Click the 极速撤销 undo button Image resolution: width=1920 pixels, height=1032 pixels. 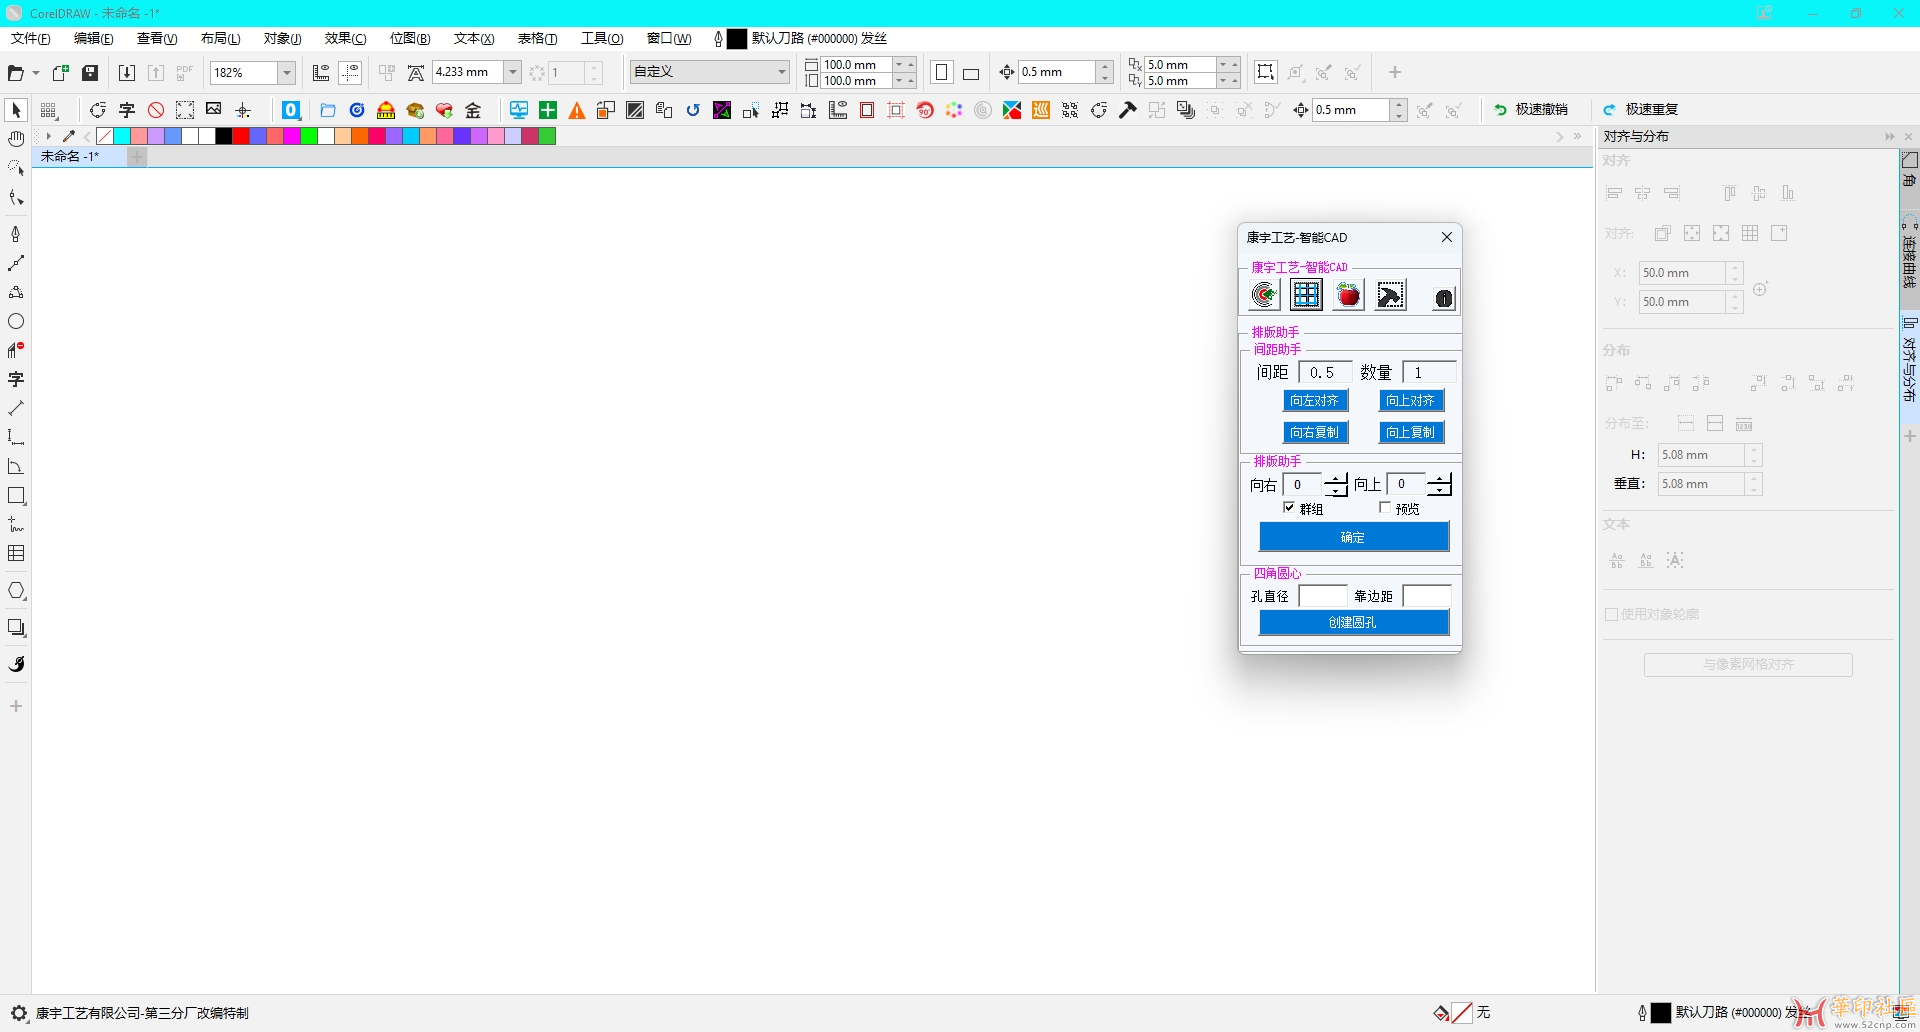click(1532, 110)
